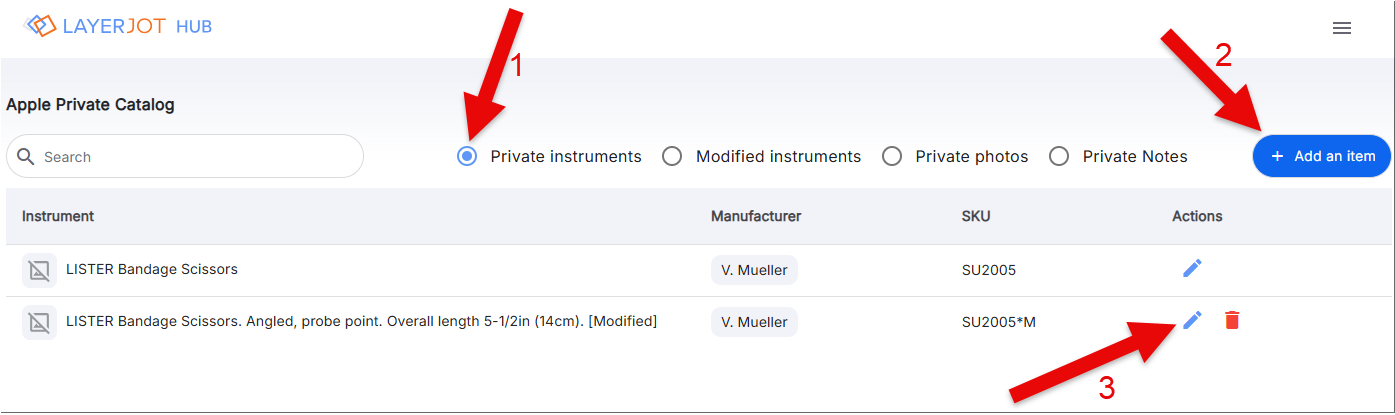The height and width of the screenshot is (415, 1395).
Task: Click the search magnifier icon
Action: coord(26,157)
